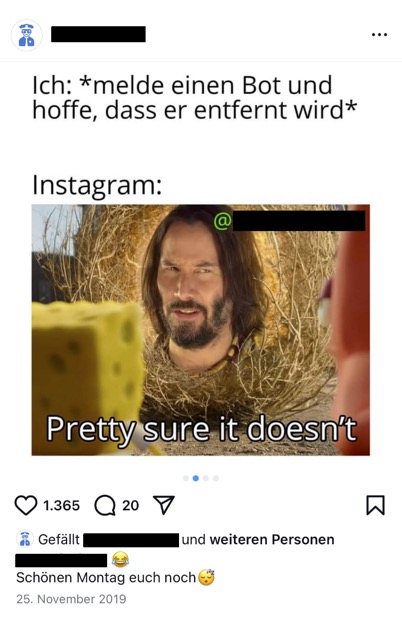Open the poster's profile avatar at top

[26, 35]
